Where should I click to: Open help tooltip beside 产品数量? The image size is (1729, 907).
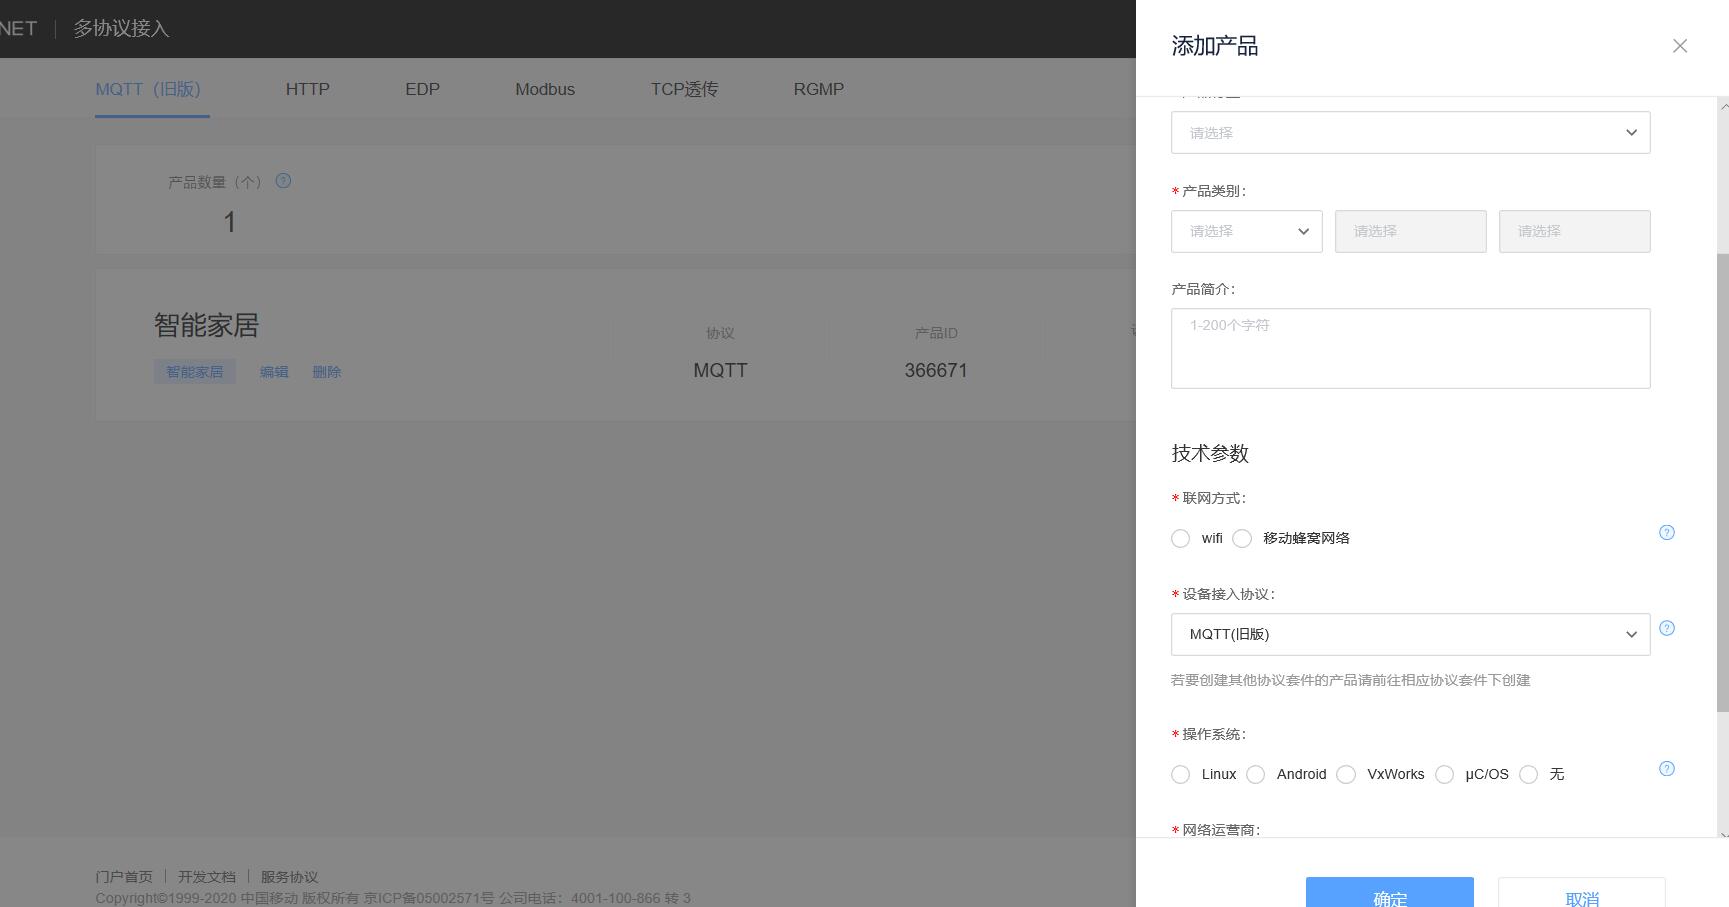click(x=283, y=181)
